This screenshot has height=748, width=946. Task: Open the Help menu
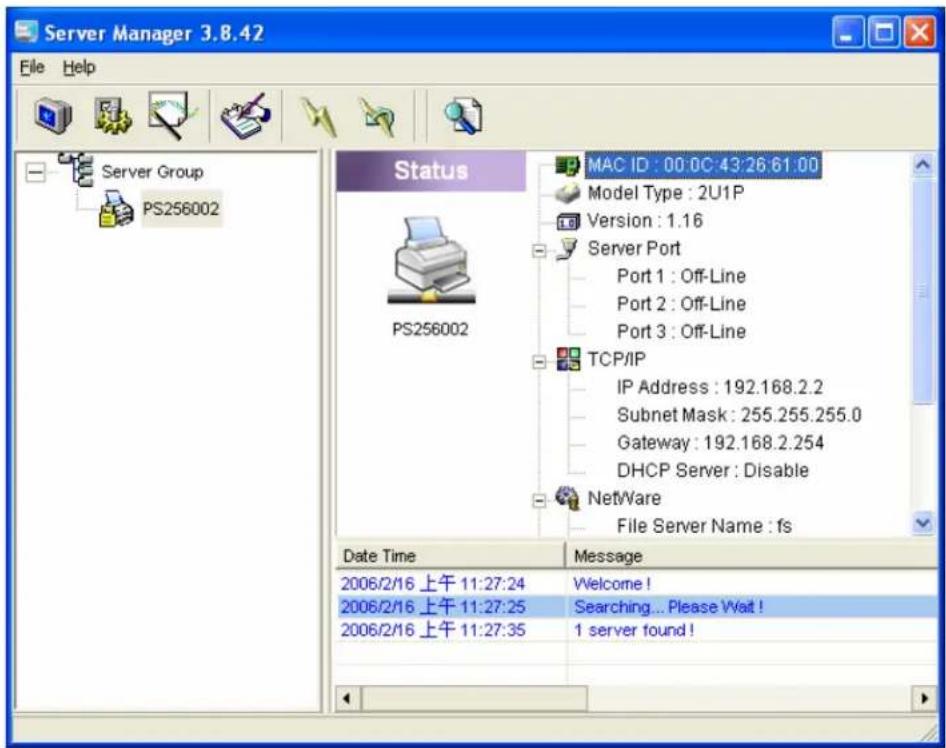click(x=79, y=67)
